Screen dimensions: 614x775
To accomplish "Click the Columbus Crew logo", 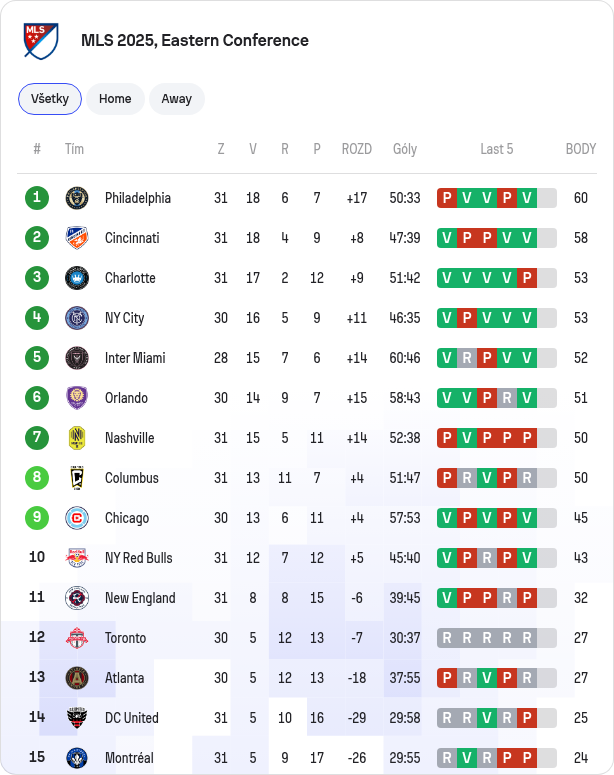I will tap(77, 478).
